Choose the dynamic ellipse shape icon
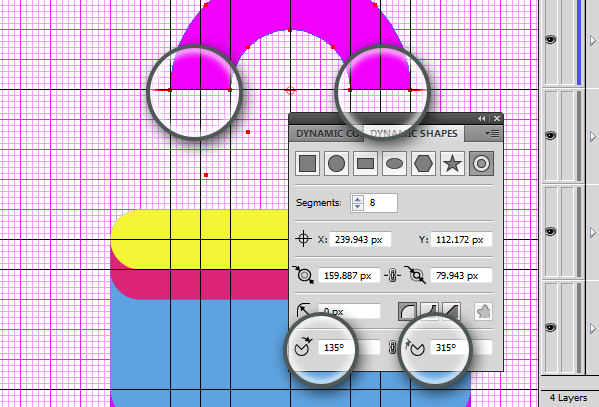Viewport: 599px width, 407px height. [395, 164]
